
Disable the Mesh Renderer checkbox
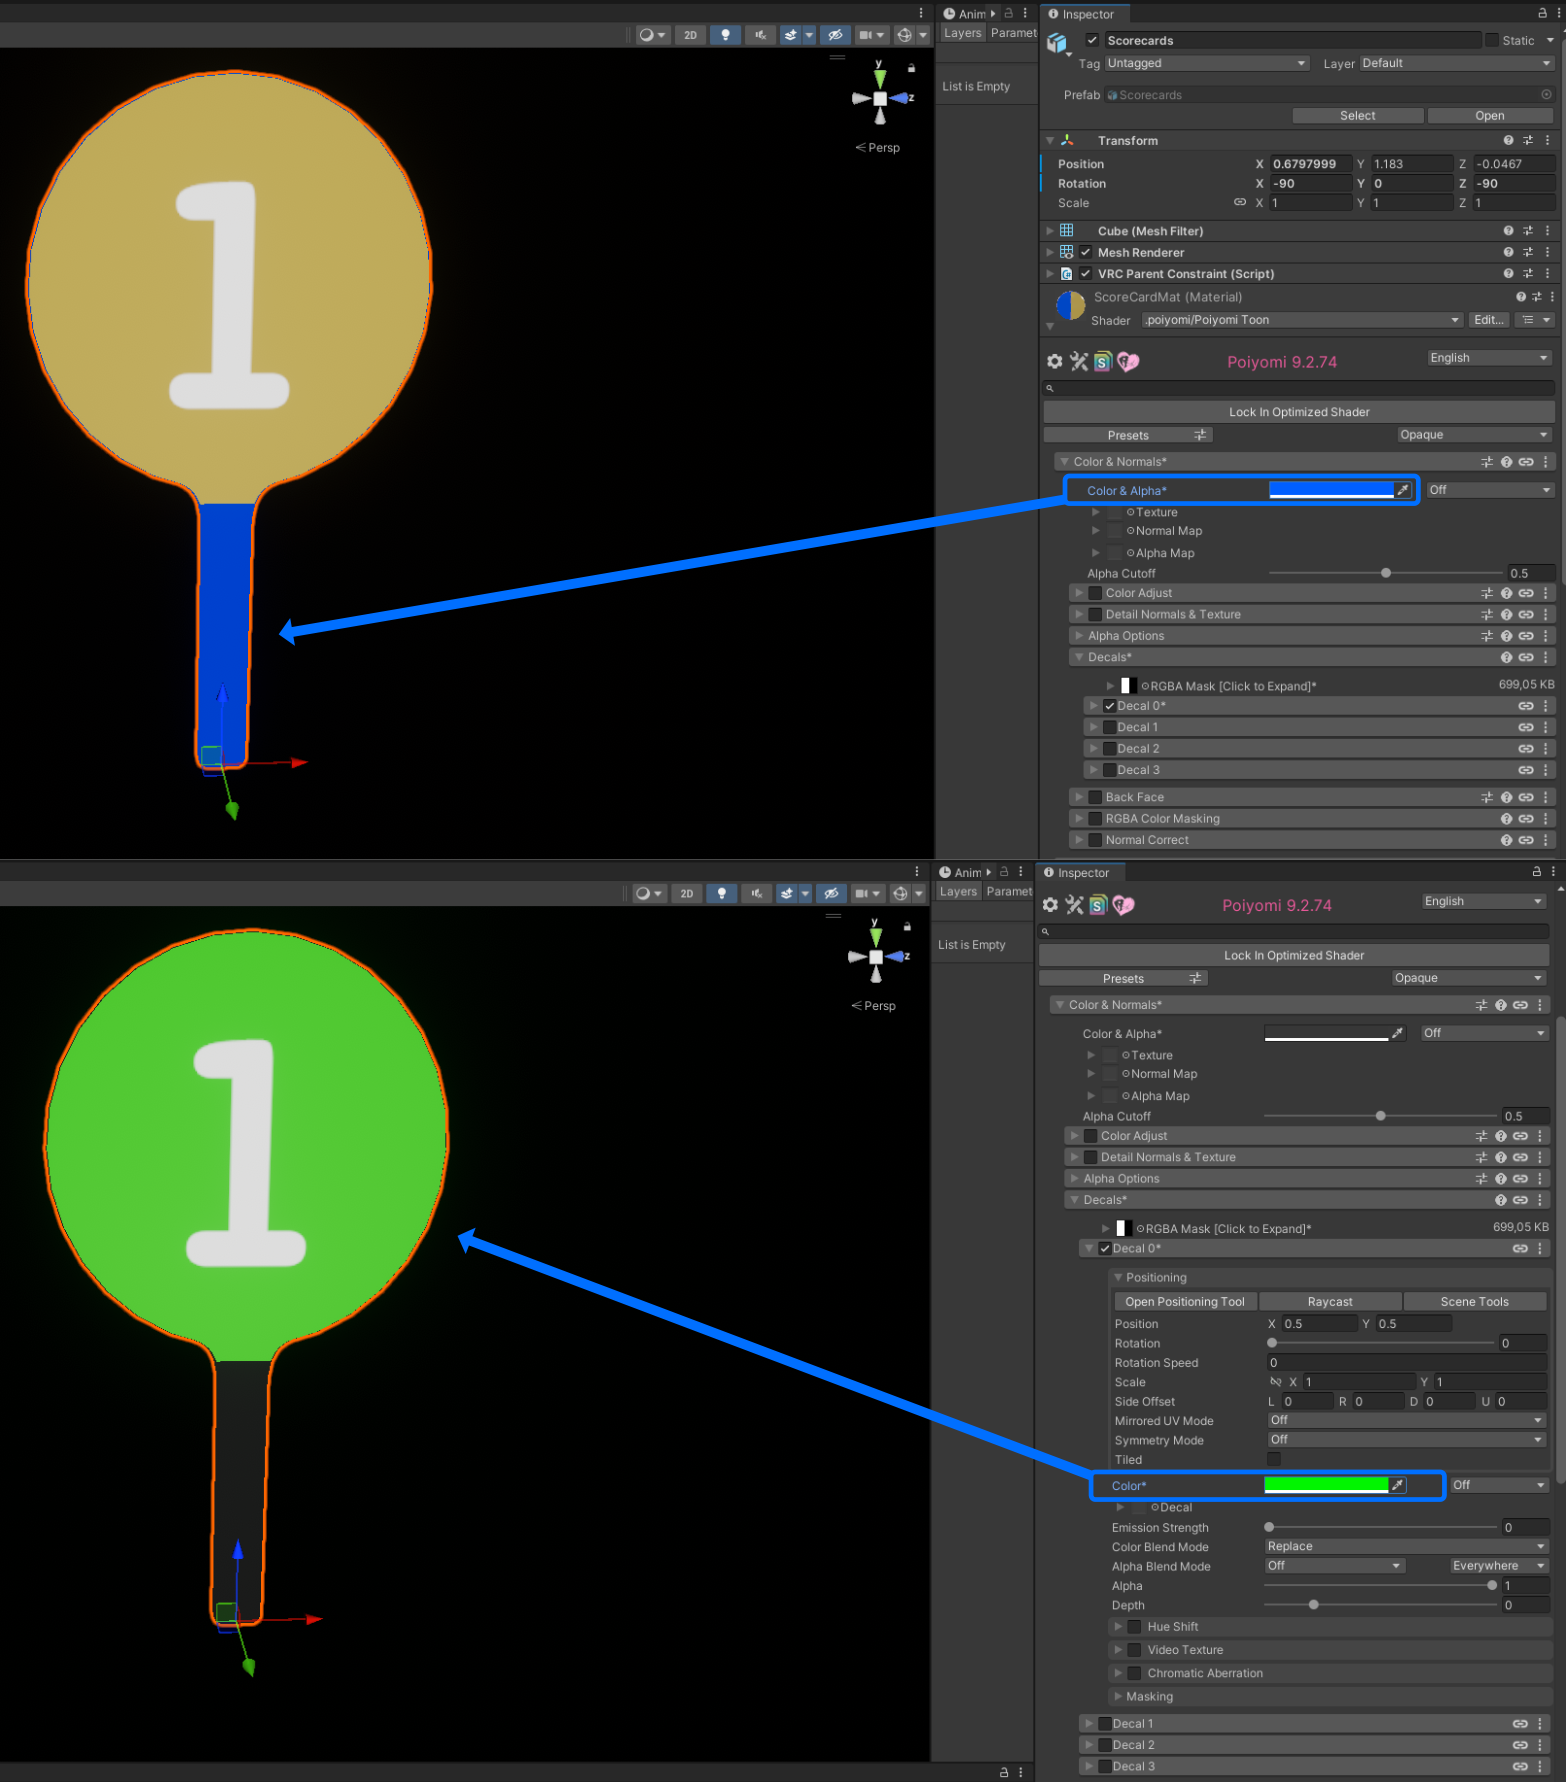[1086, 253]
